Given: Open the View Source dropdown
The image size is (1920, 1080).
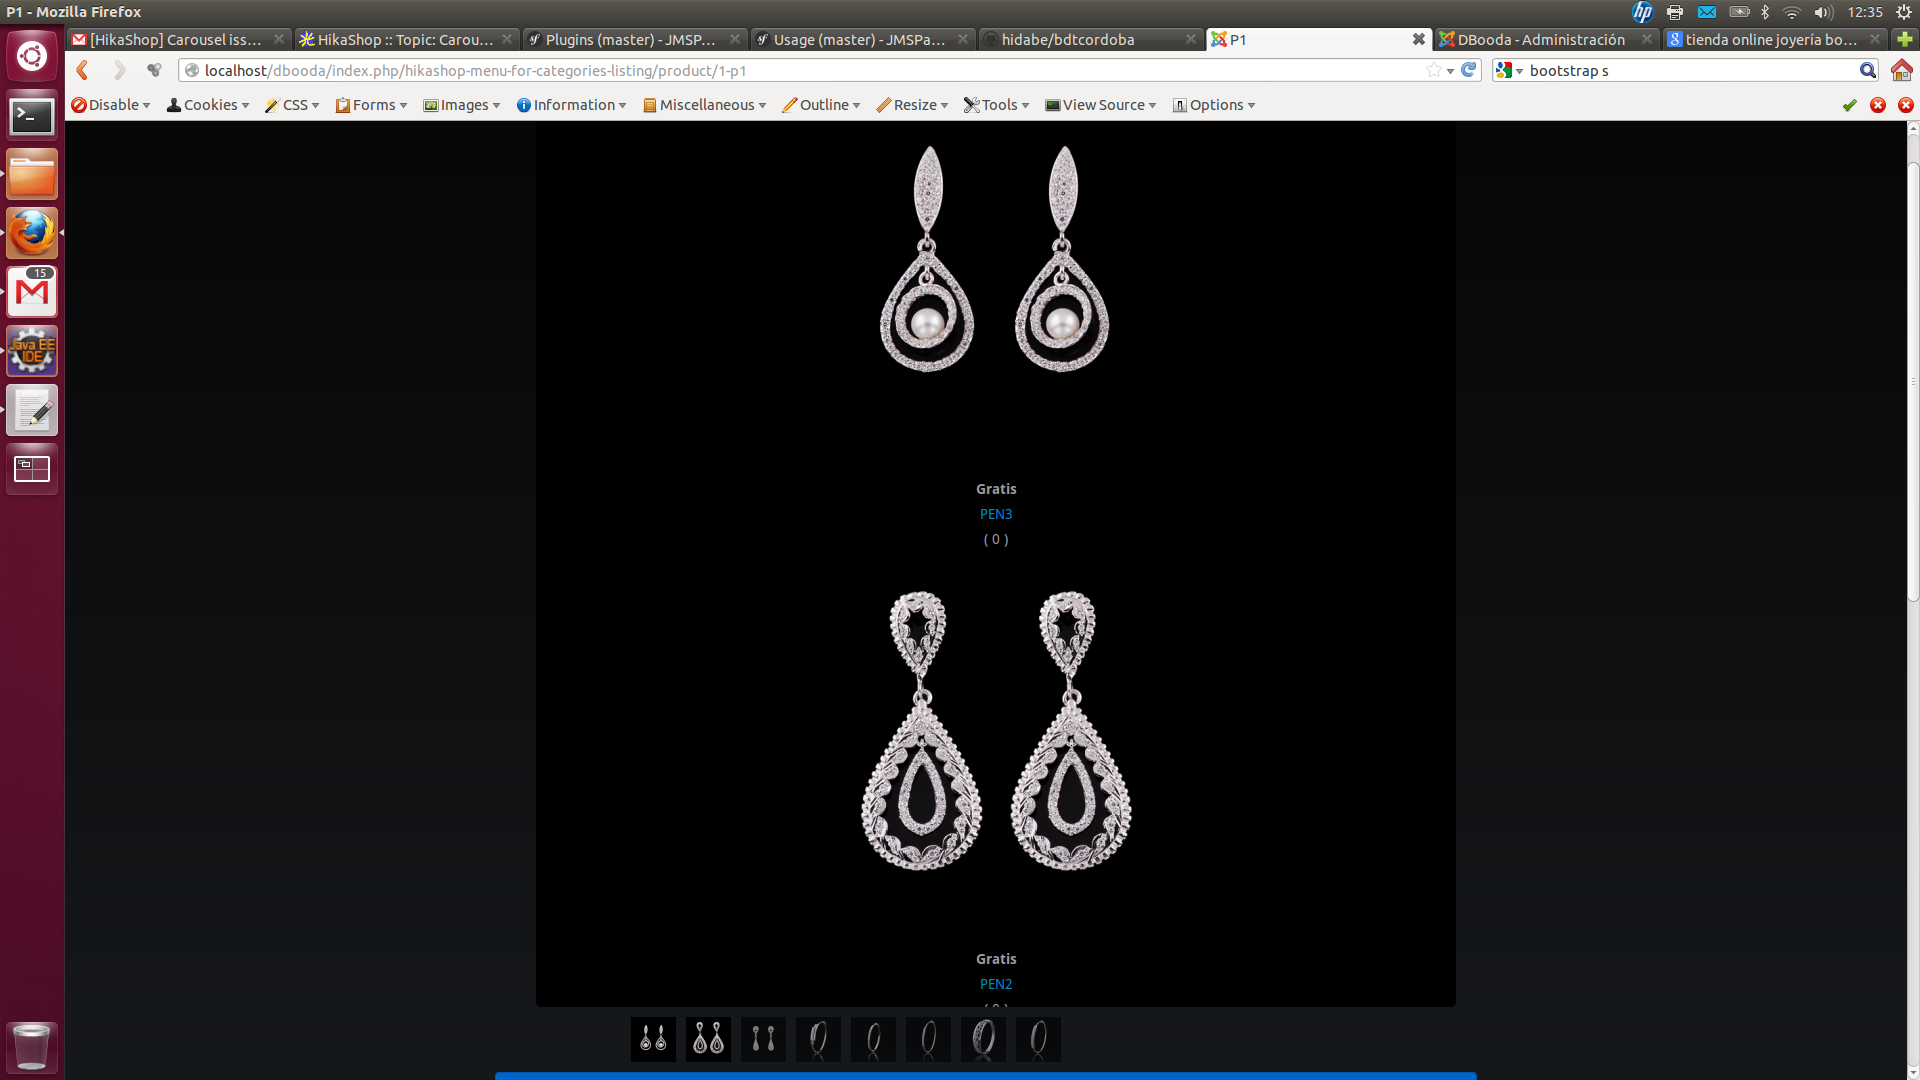Looking at the screenshot, I should (x=1101, y=105).
